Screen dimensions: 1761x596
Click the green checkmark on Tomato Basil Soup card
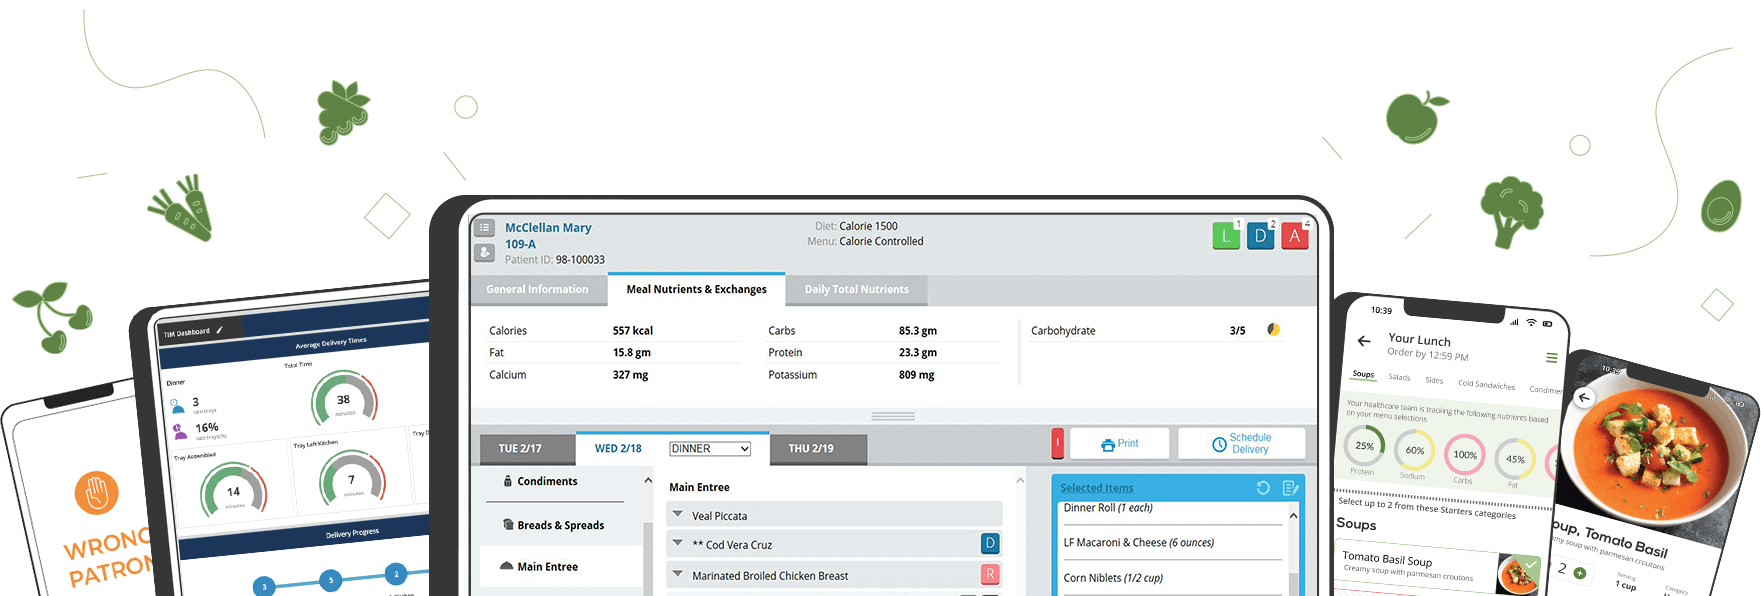1529,565
